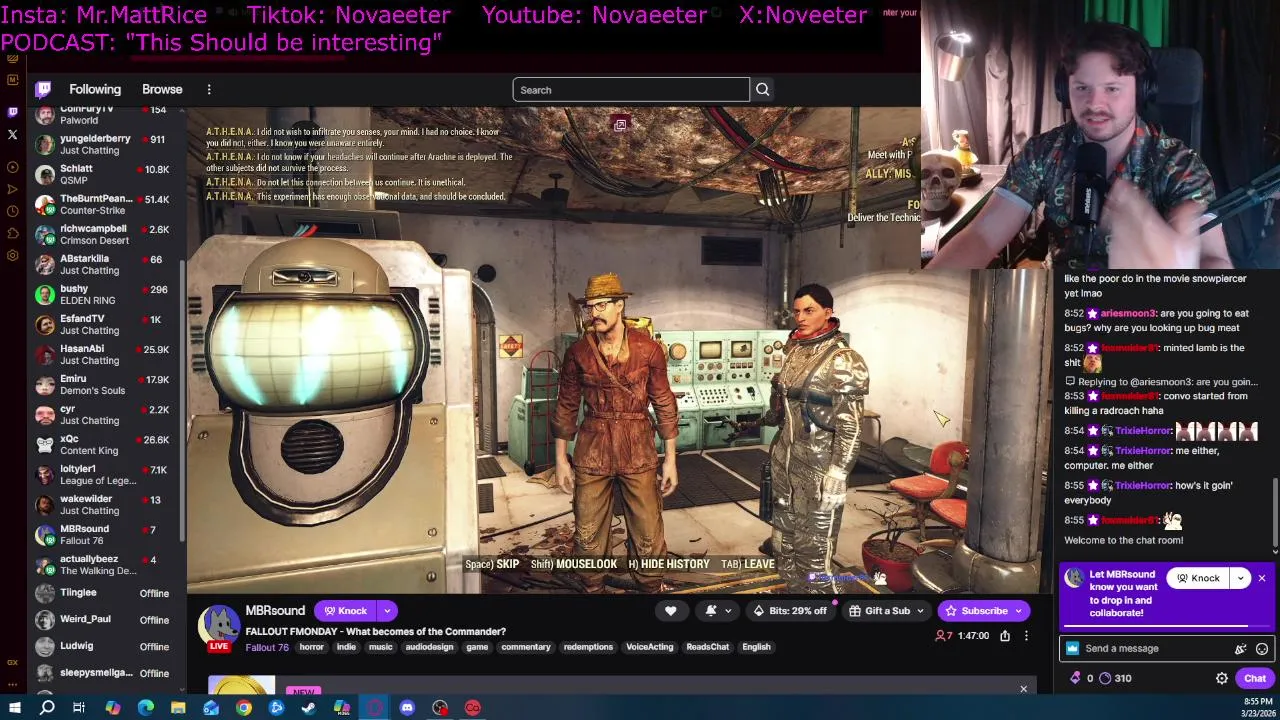
Task: Click the Bits icon below chat input
Action: click(x=1076, y=678)
